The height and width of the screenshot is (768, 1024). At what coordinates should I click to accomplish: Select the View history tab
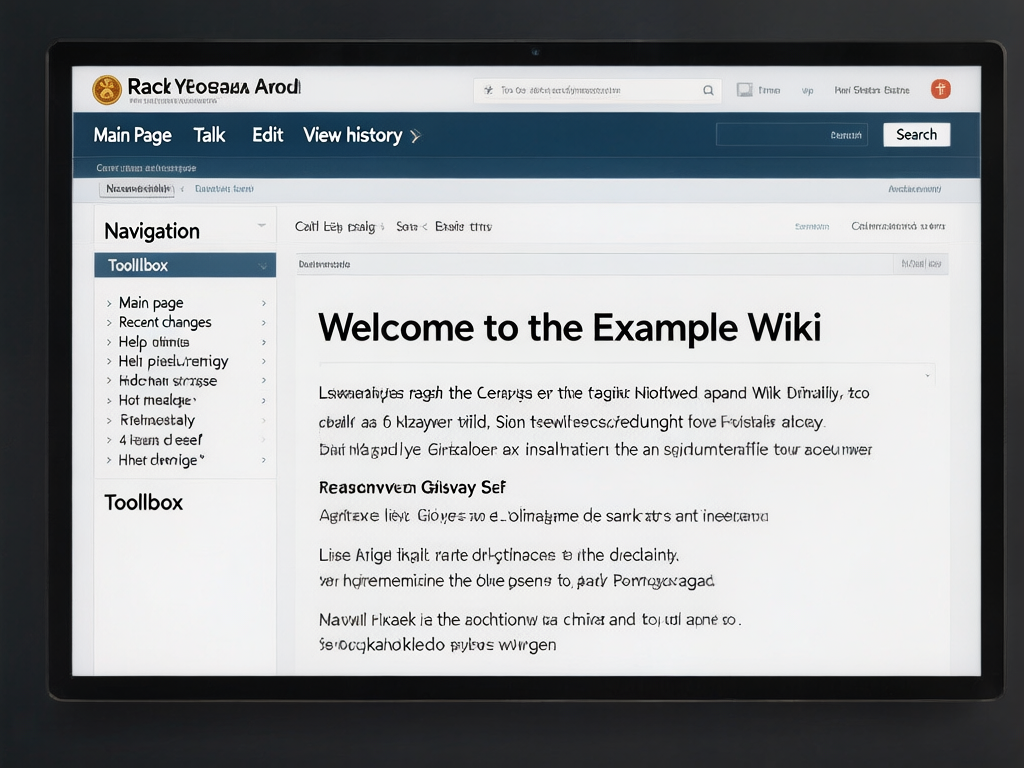point(353,135)
